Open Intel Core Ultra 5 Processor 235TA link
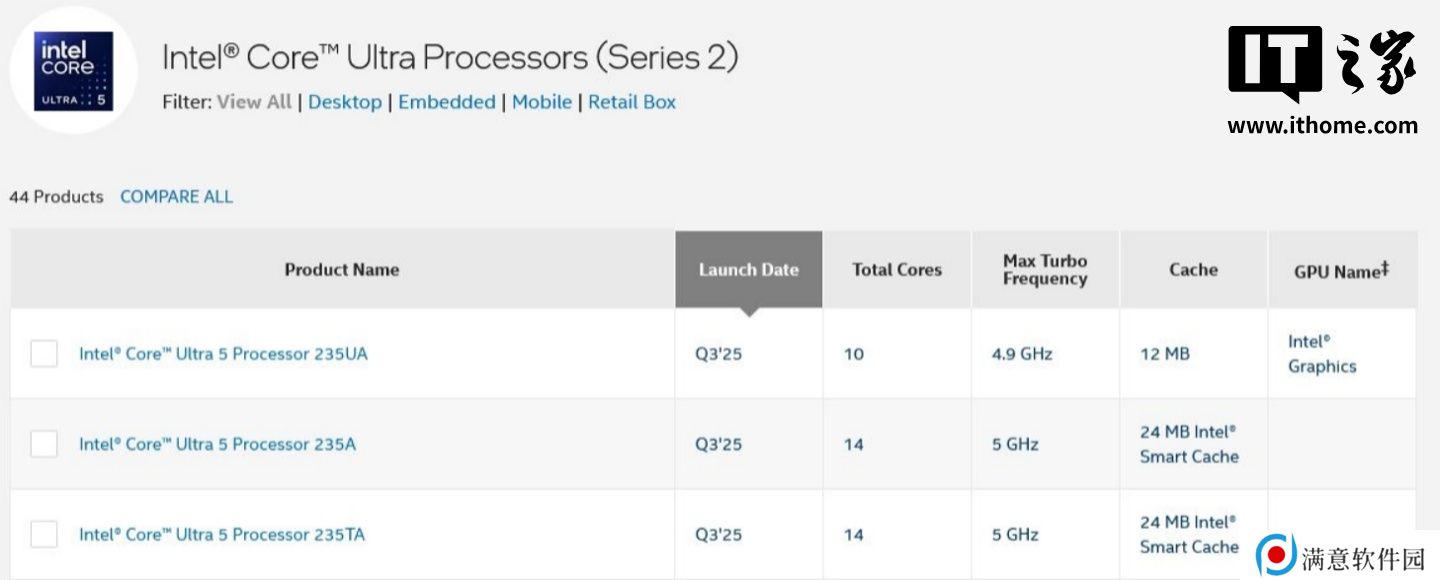The height and width of the screenshot is (580, 1440). coord(222,535)
